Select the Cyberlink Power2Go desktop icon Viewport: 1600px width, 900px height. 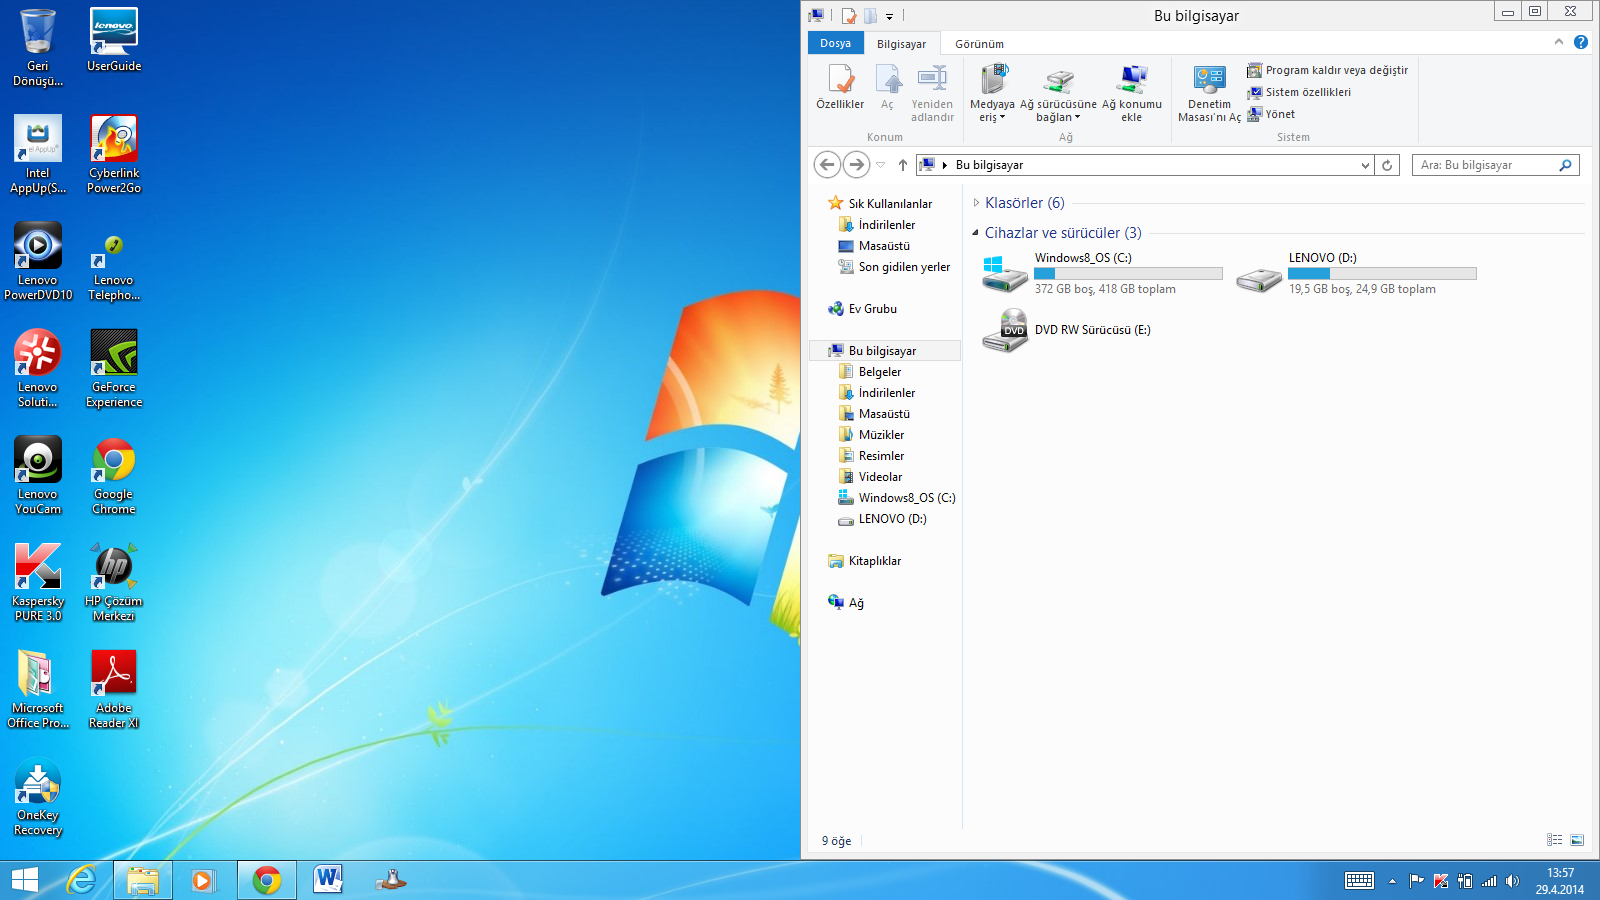(114, 154)
